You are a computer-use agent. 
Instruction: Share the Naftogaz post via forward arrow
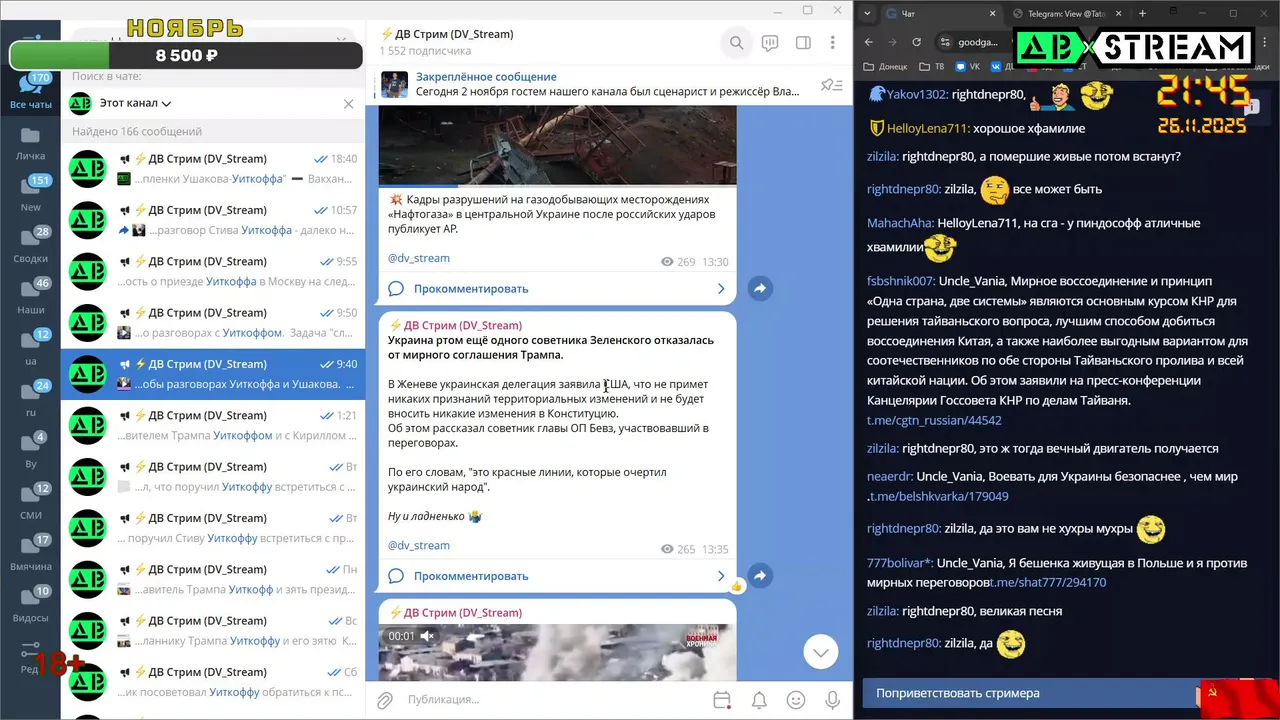click(x=759, y=288)
